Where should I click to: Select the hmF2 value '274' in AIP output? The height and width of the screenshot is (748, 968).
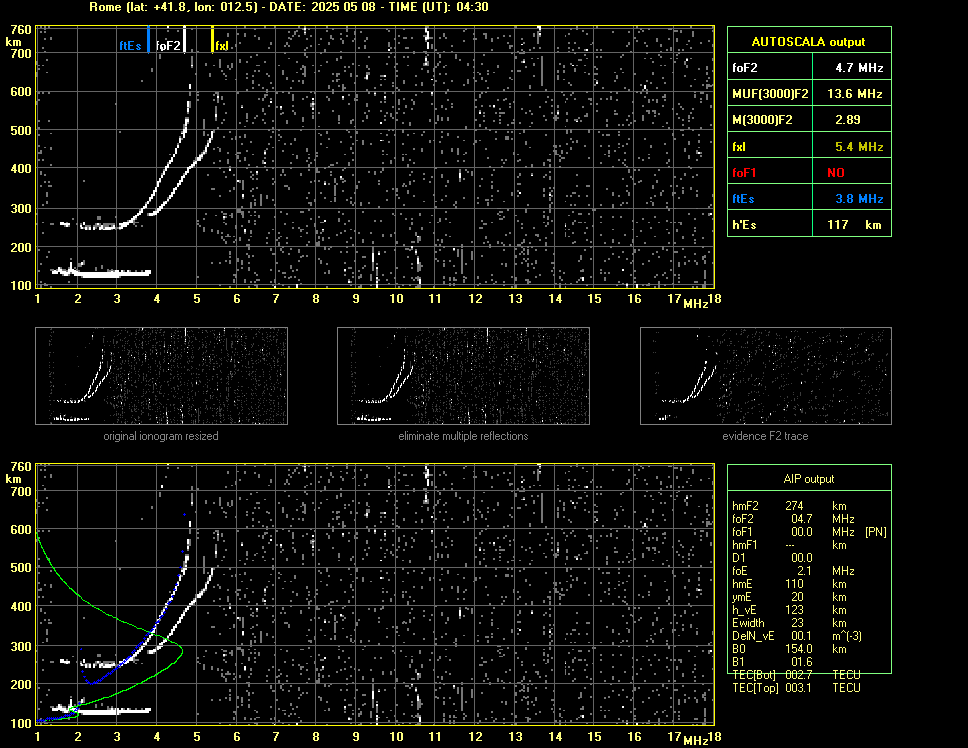794,505
